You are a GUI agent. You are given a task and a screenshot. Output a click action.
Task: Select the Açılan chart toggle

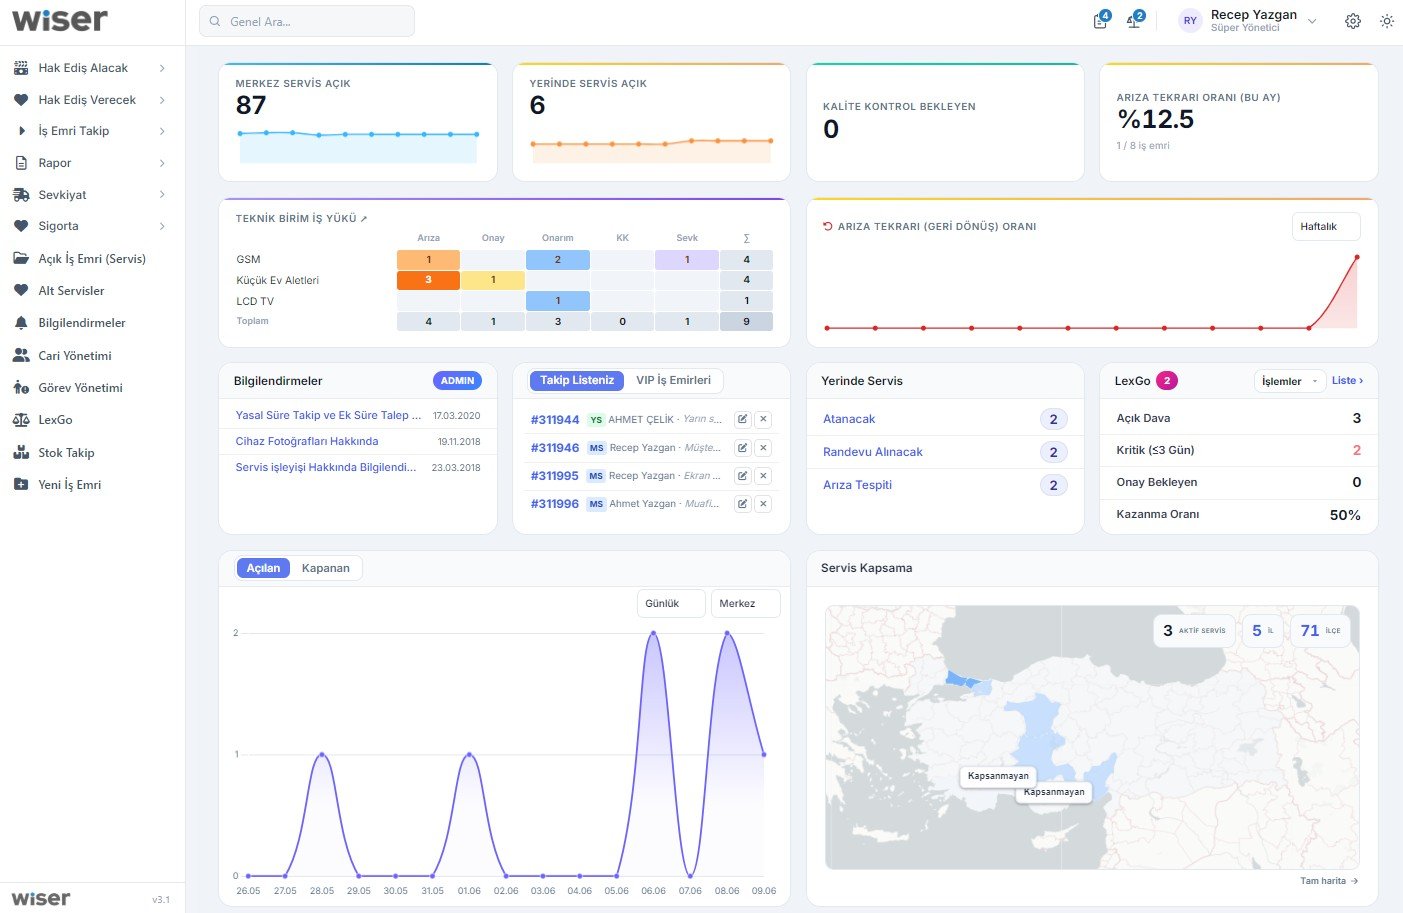point(263,568)
